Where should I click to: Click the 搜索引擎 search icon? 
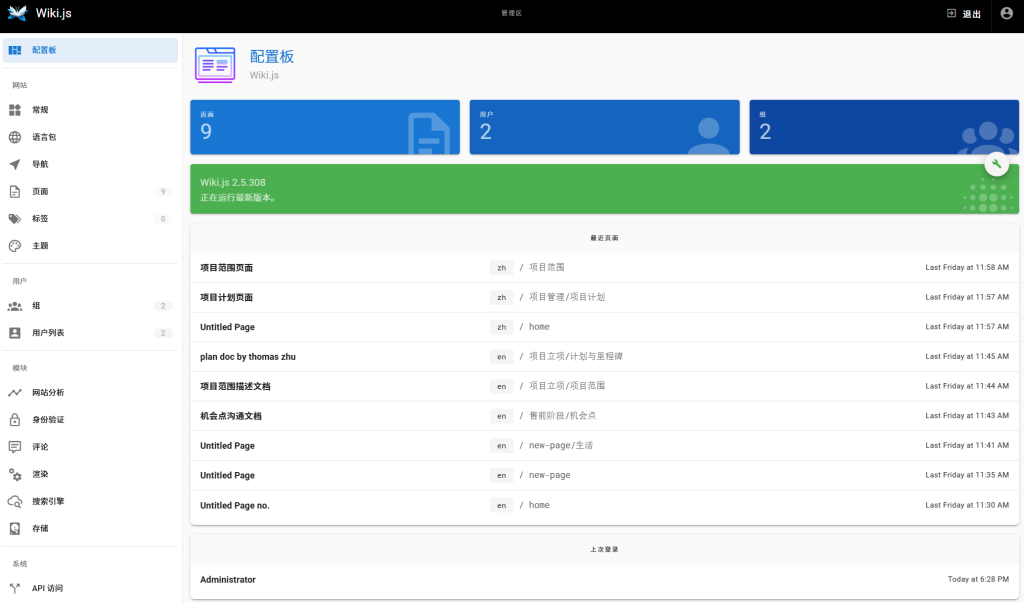15,501
